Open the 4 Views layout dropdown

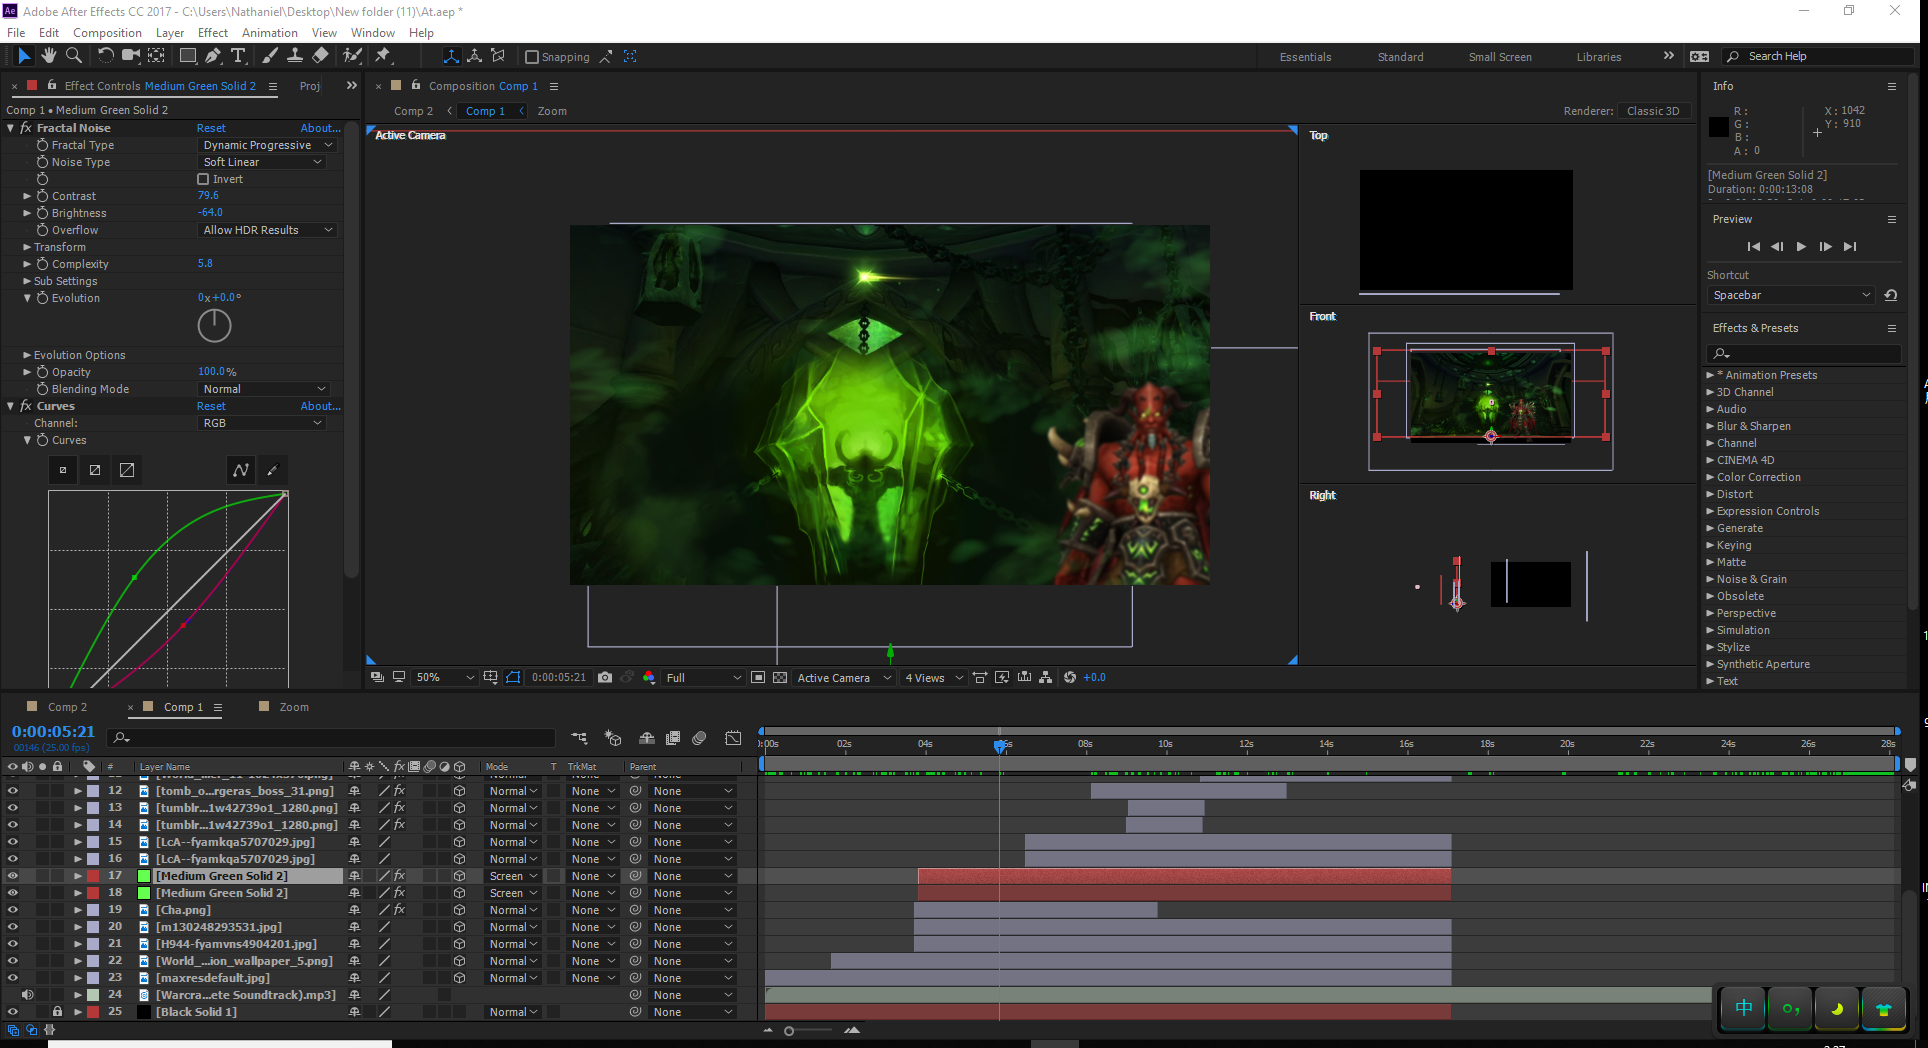coord(933,677)
